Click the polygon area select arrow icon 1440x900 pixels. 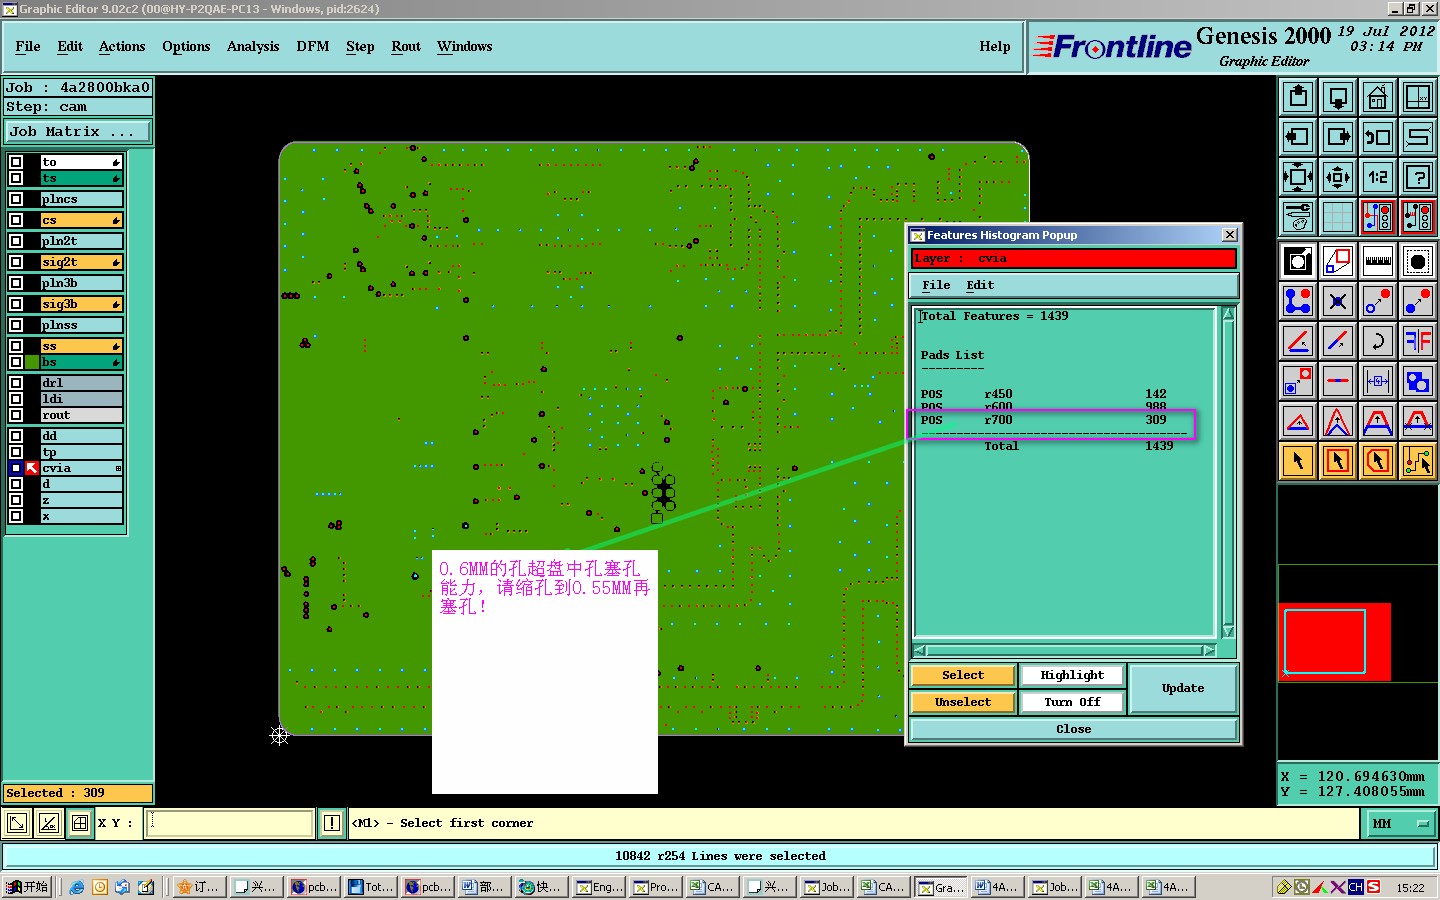pyautogui.click(x=1377, y=461)
